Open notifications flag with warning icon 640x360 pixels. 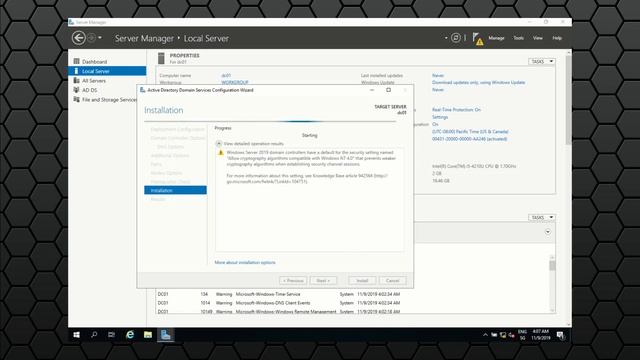[478, 39]
